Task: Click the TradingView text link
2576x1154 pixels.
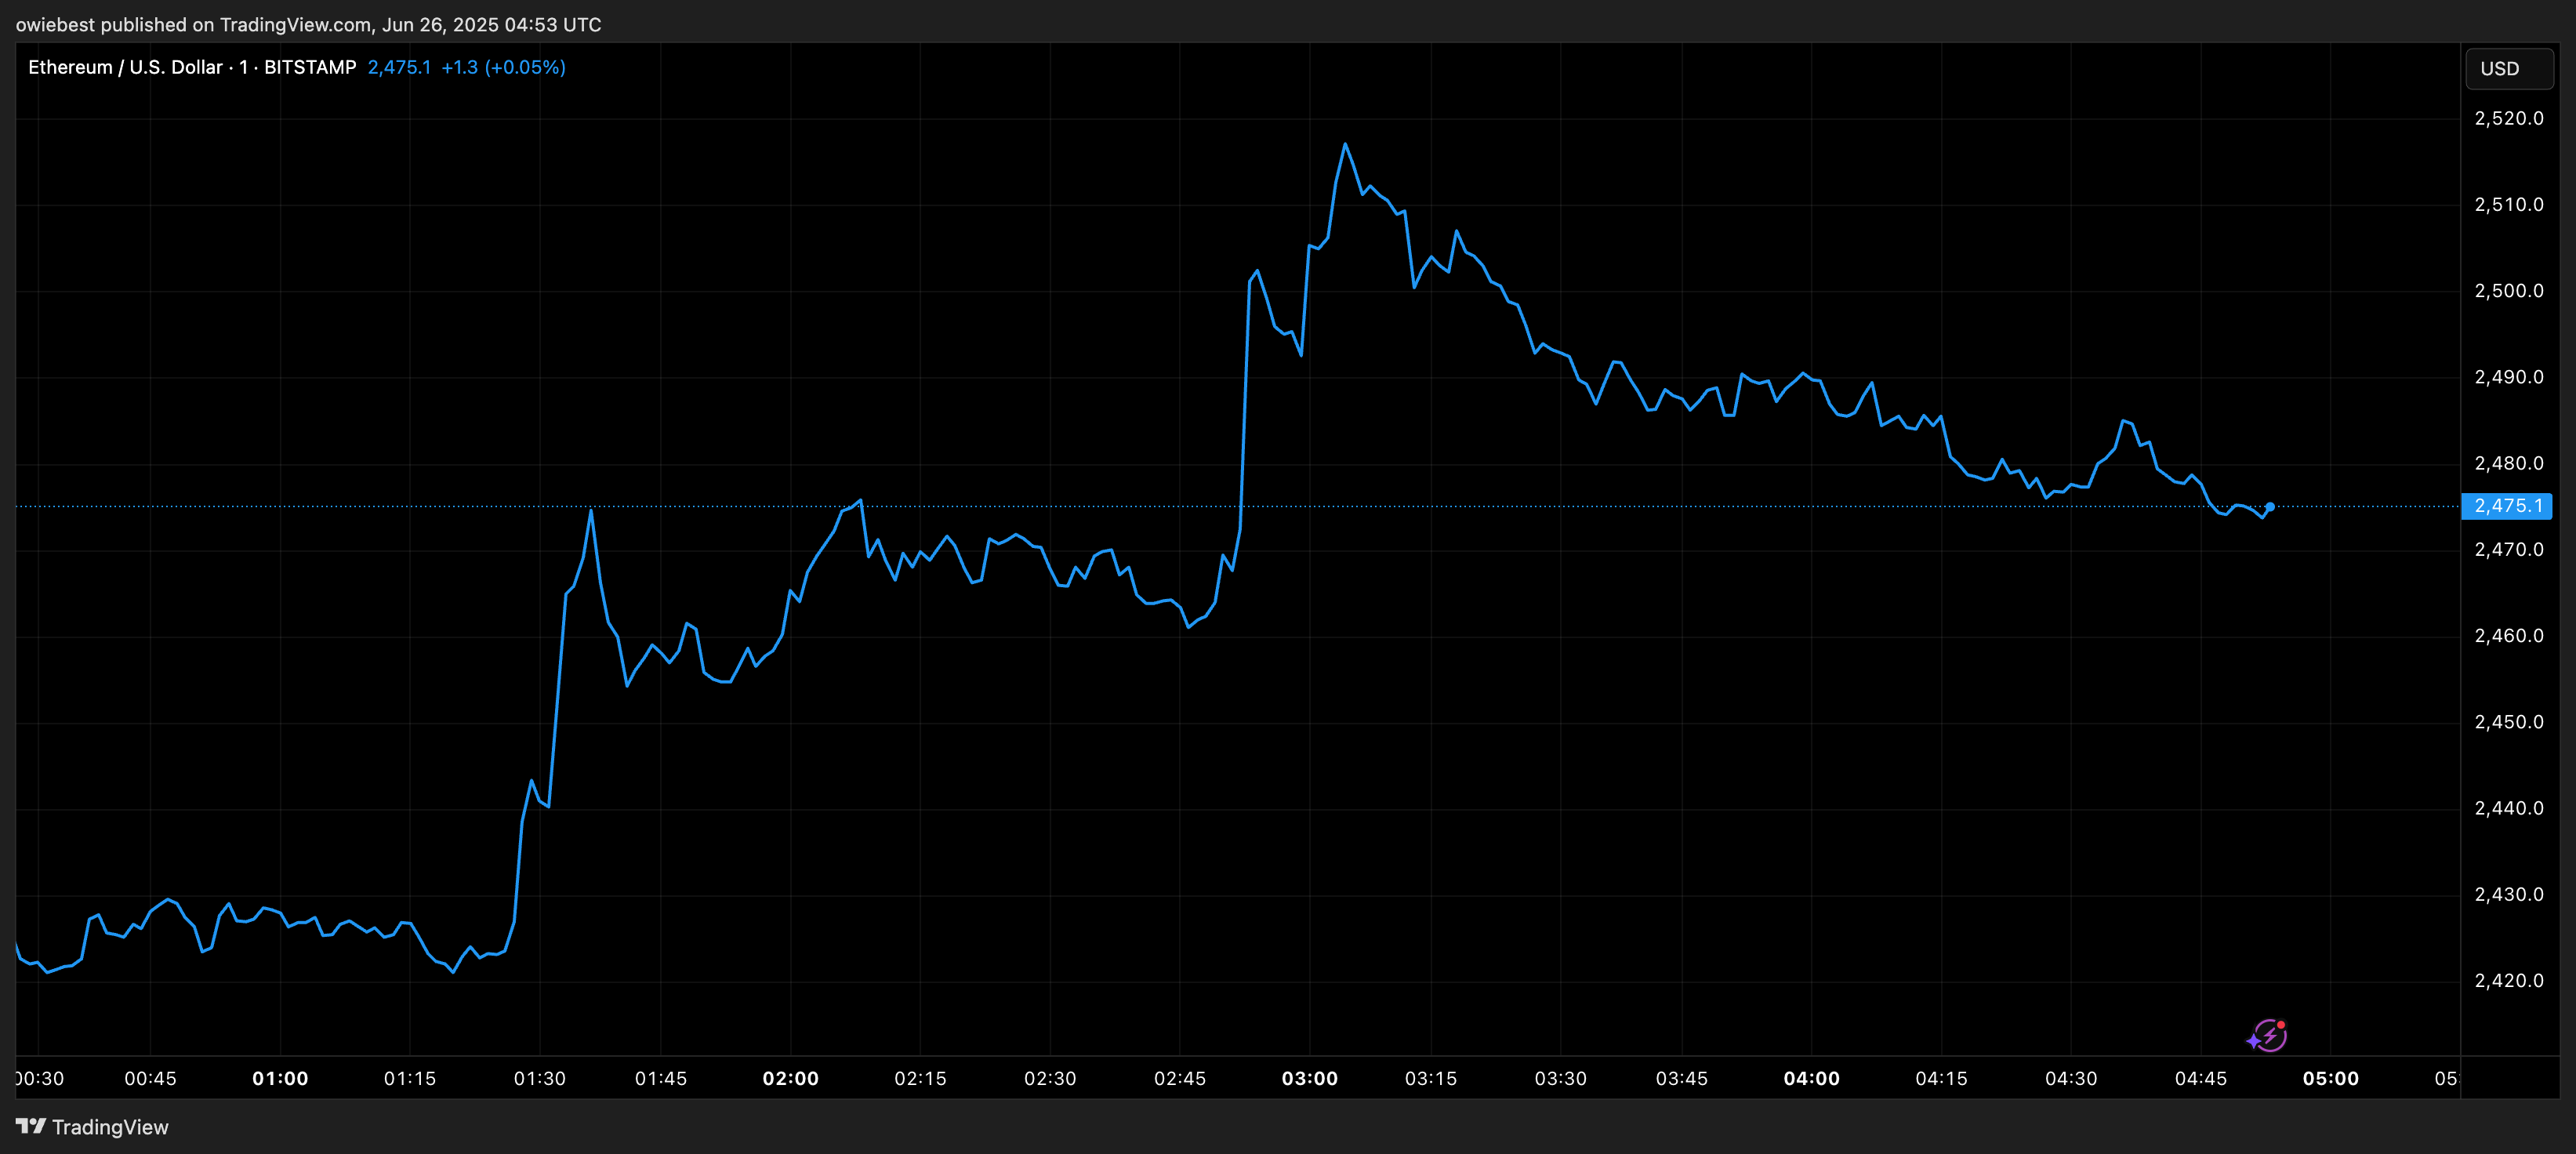Action: point(110,1127)
